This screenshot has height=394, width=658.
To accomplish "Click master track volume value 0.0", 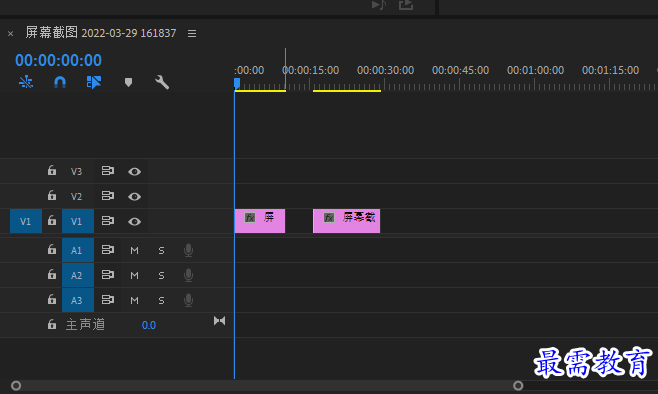I will click(149, 325).
